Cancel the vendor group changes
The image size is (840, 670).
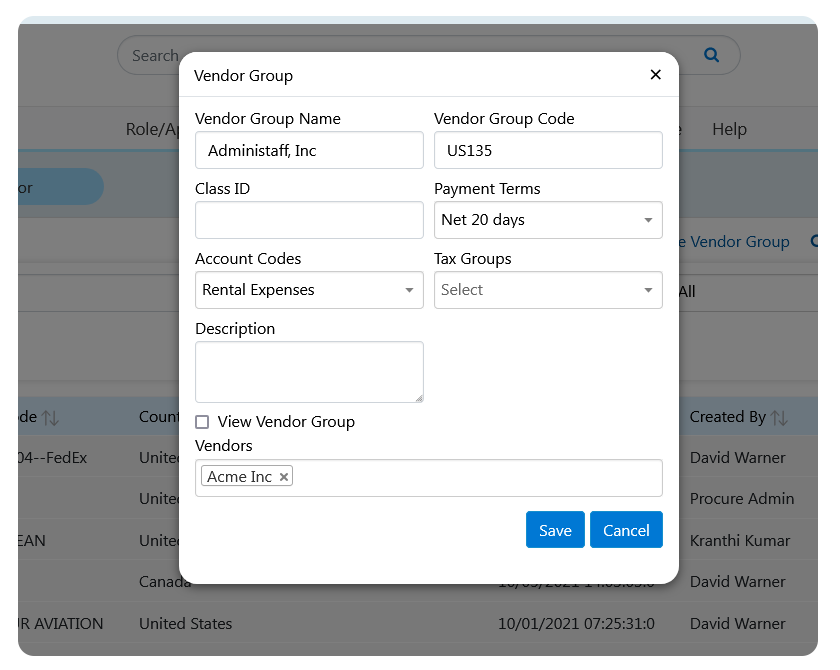coord(626,530)
